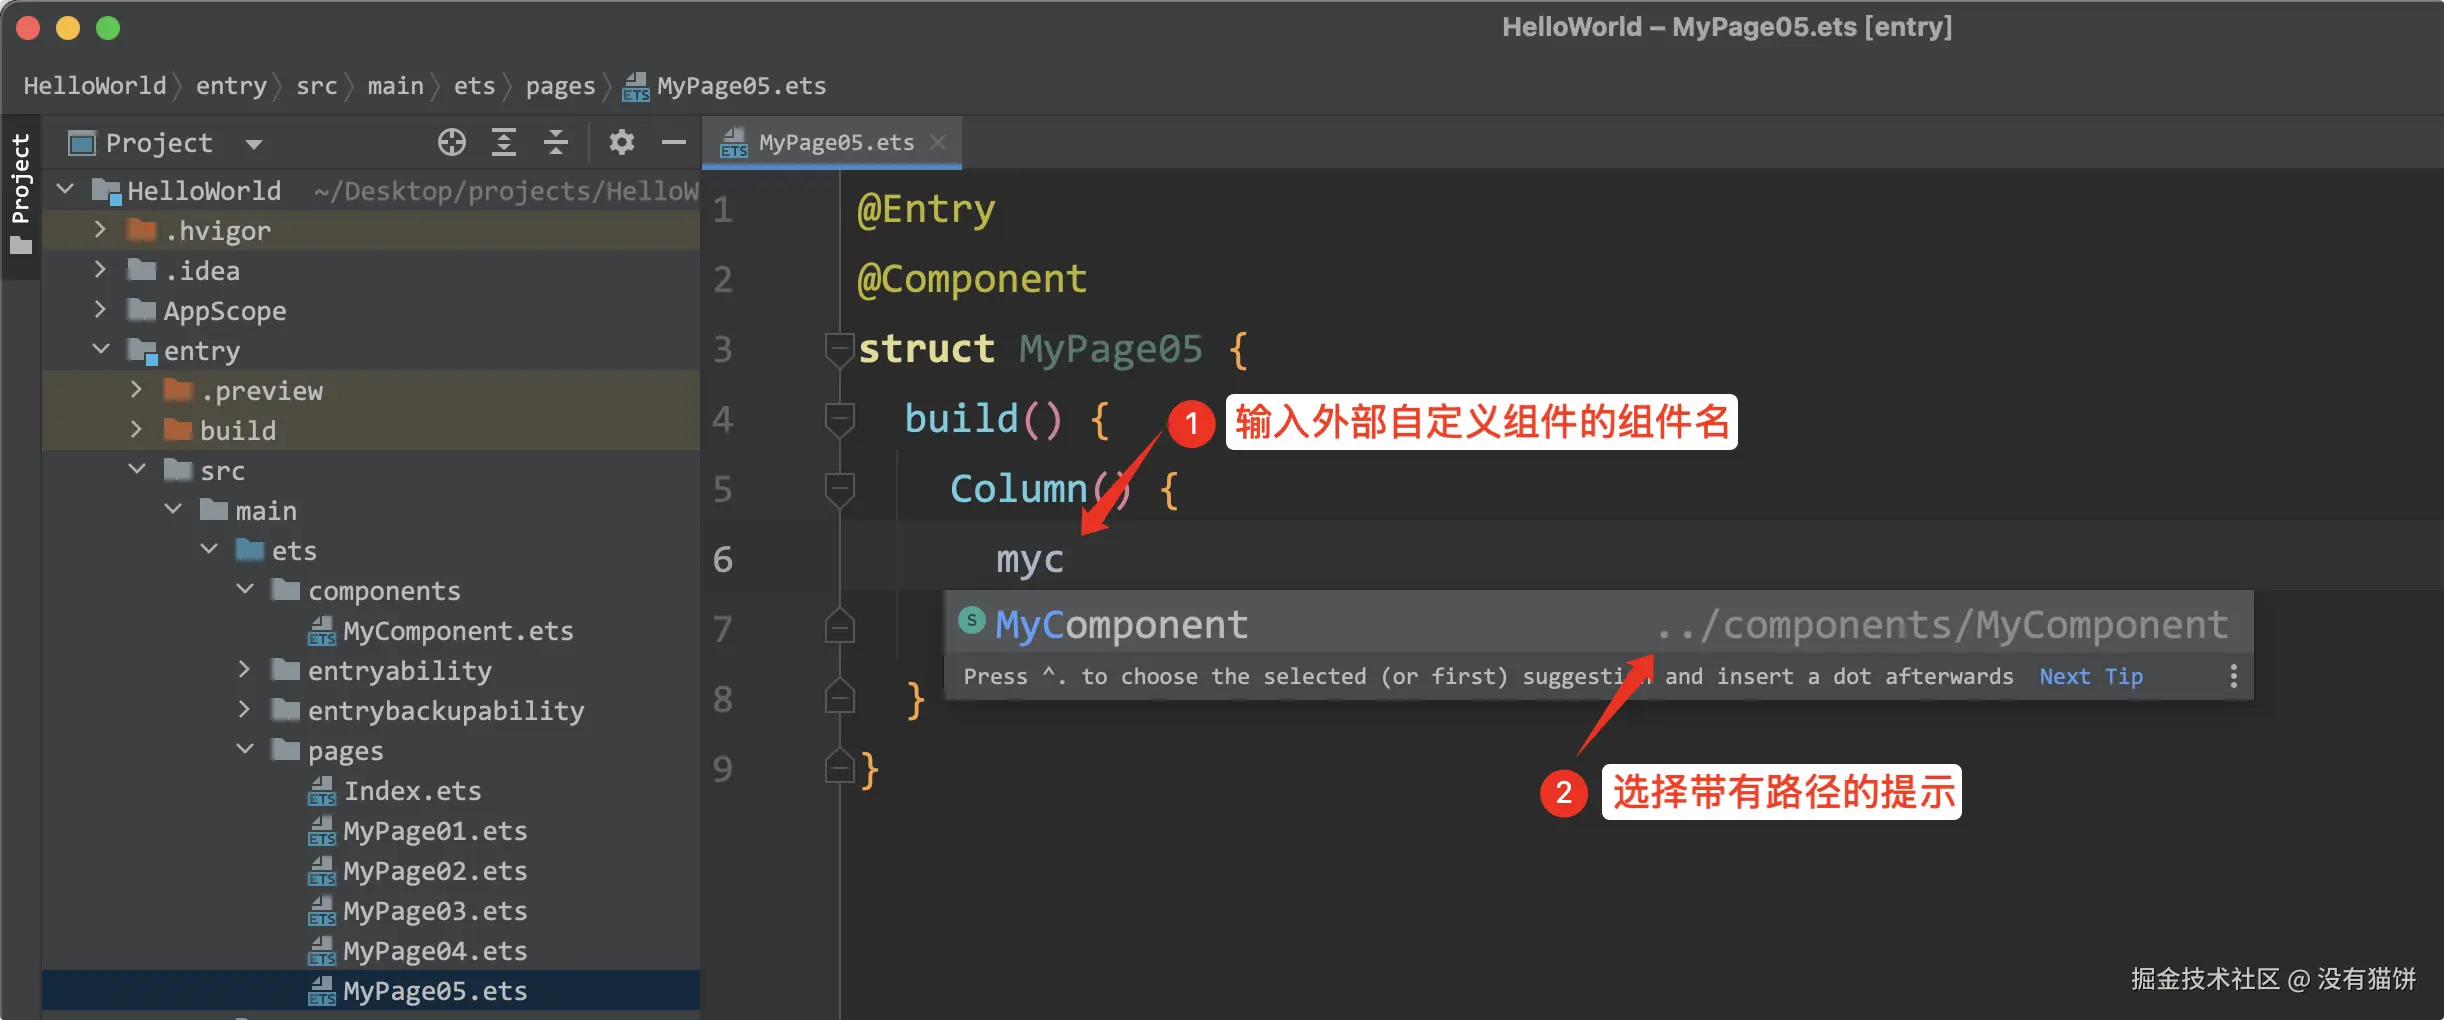Click entry in the breadcrumb bar
This screenshot has width=2444, height=1020.
pos(231,86)
